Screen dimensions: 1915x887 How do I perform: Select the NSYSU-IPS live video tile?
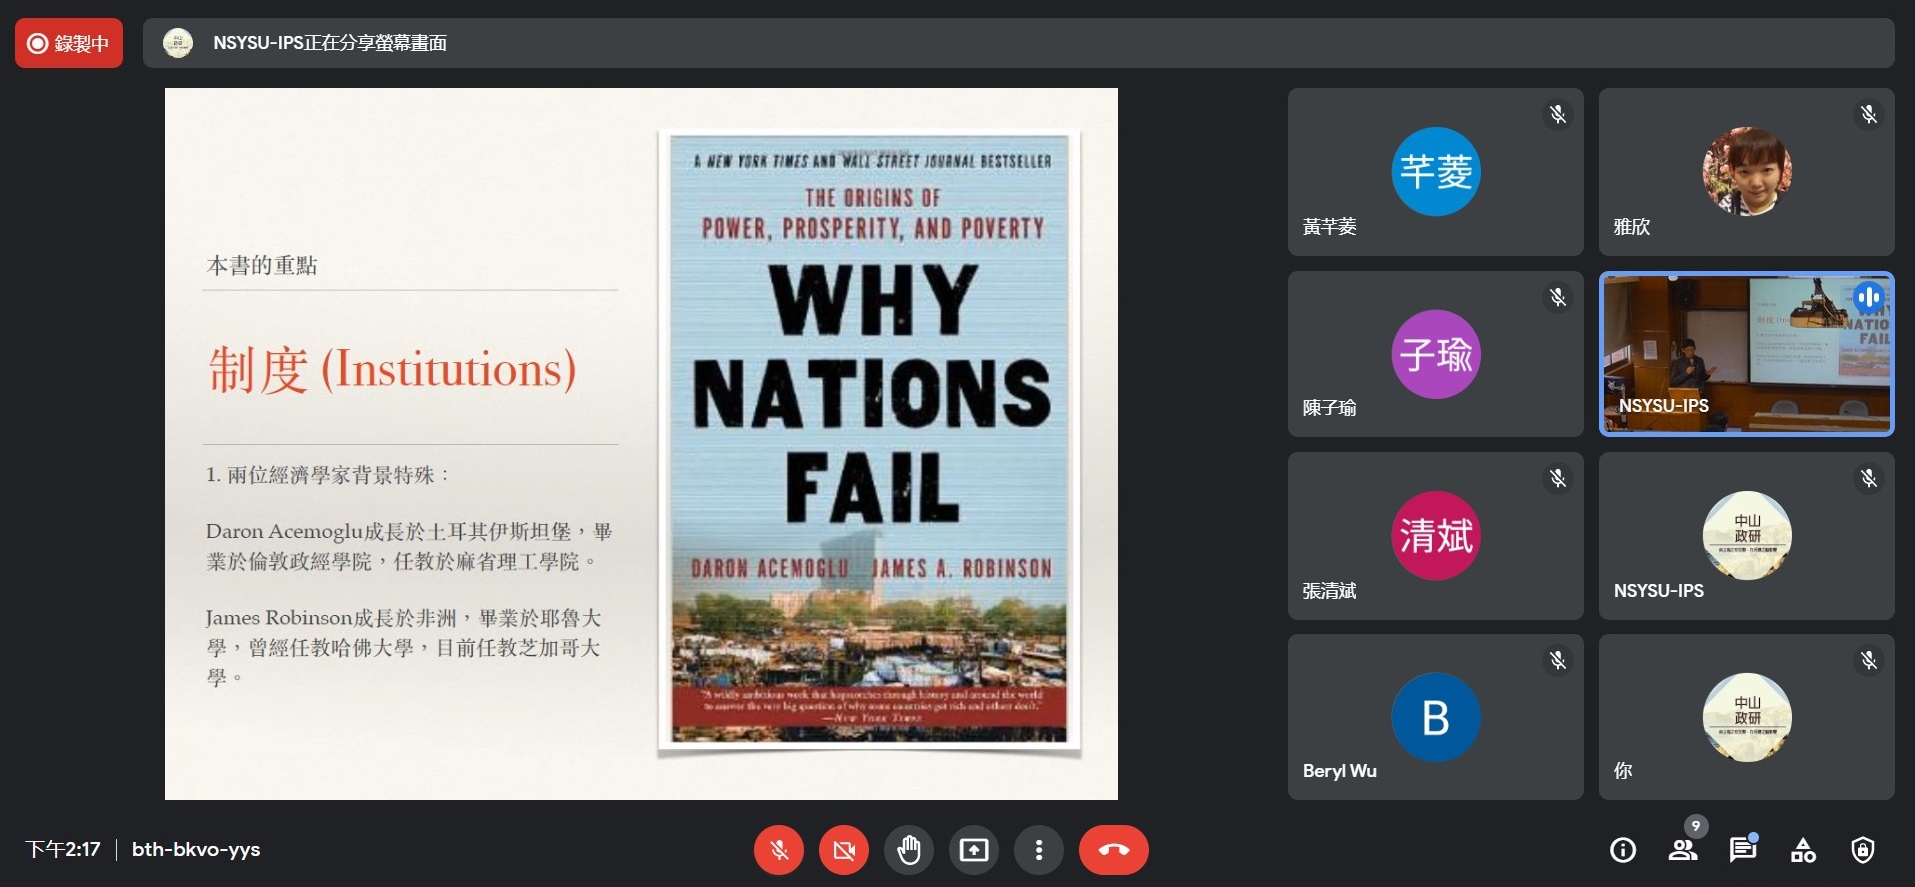pyautogui.click(x=1745, y=354)
